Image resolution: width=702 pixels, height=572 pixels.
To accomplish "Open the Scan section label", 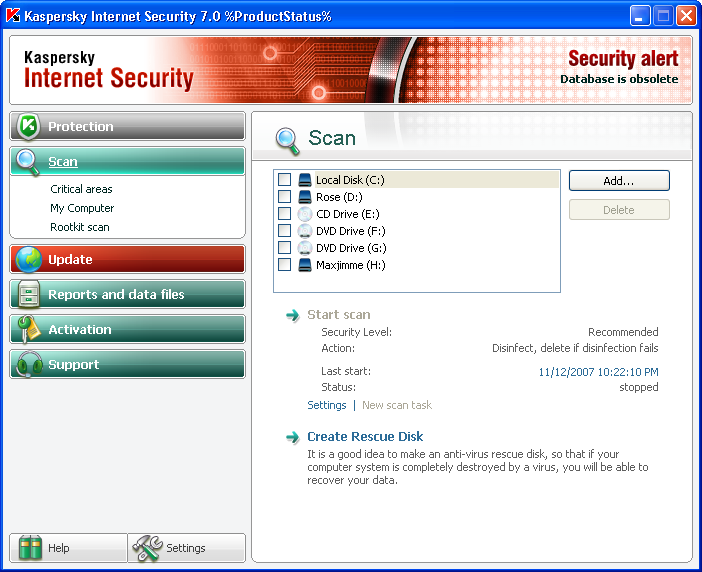I will pos(63,162).
